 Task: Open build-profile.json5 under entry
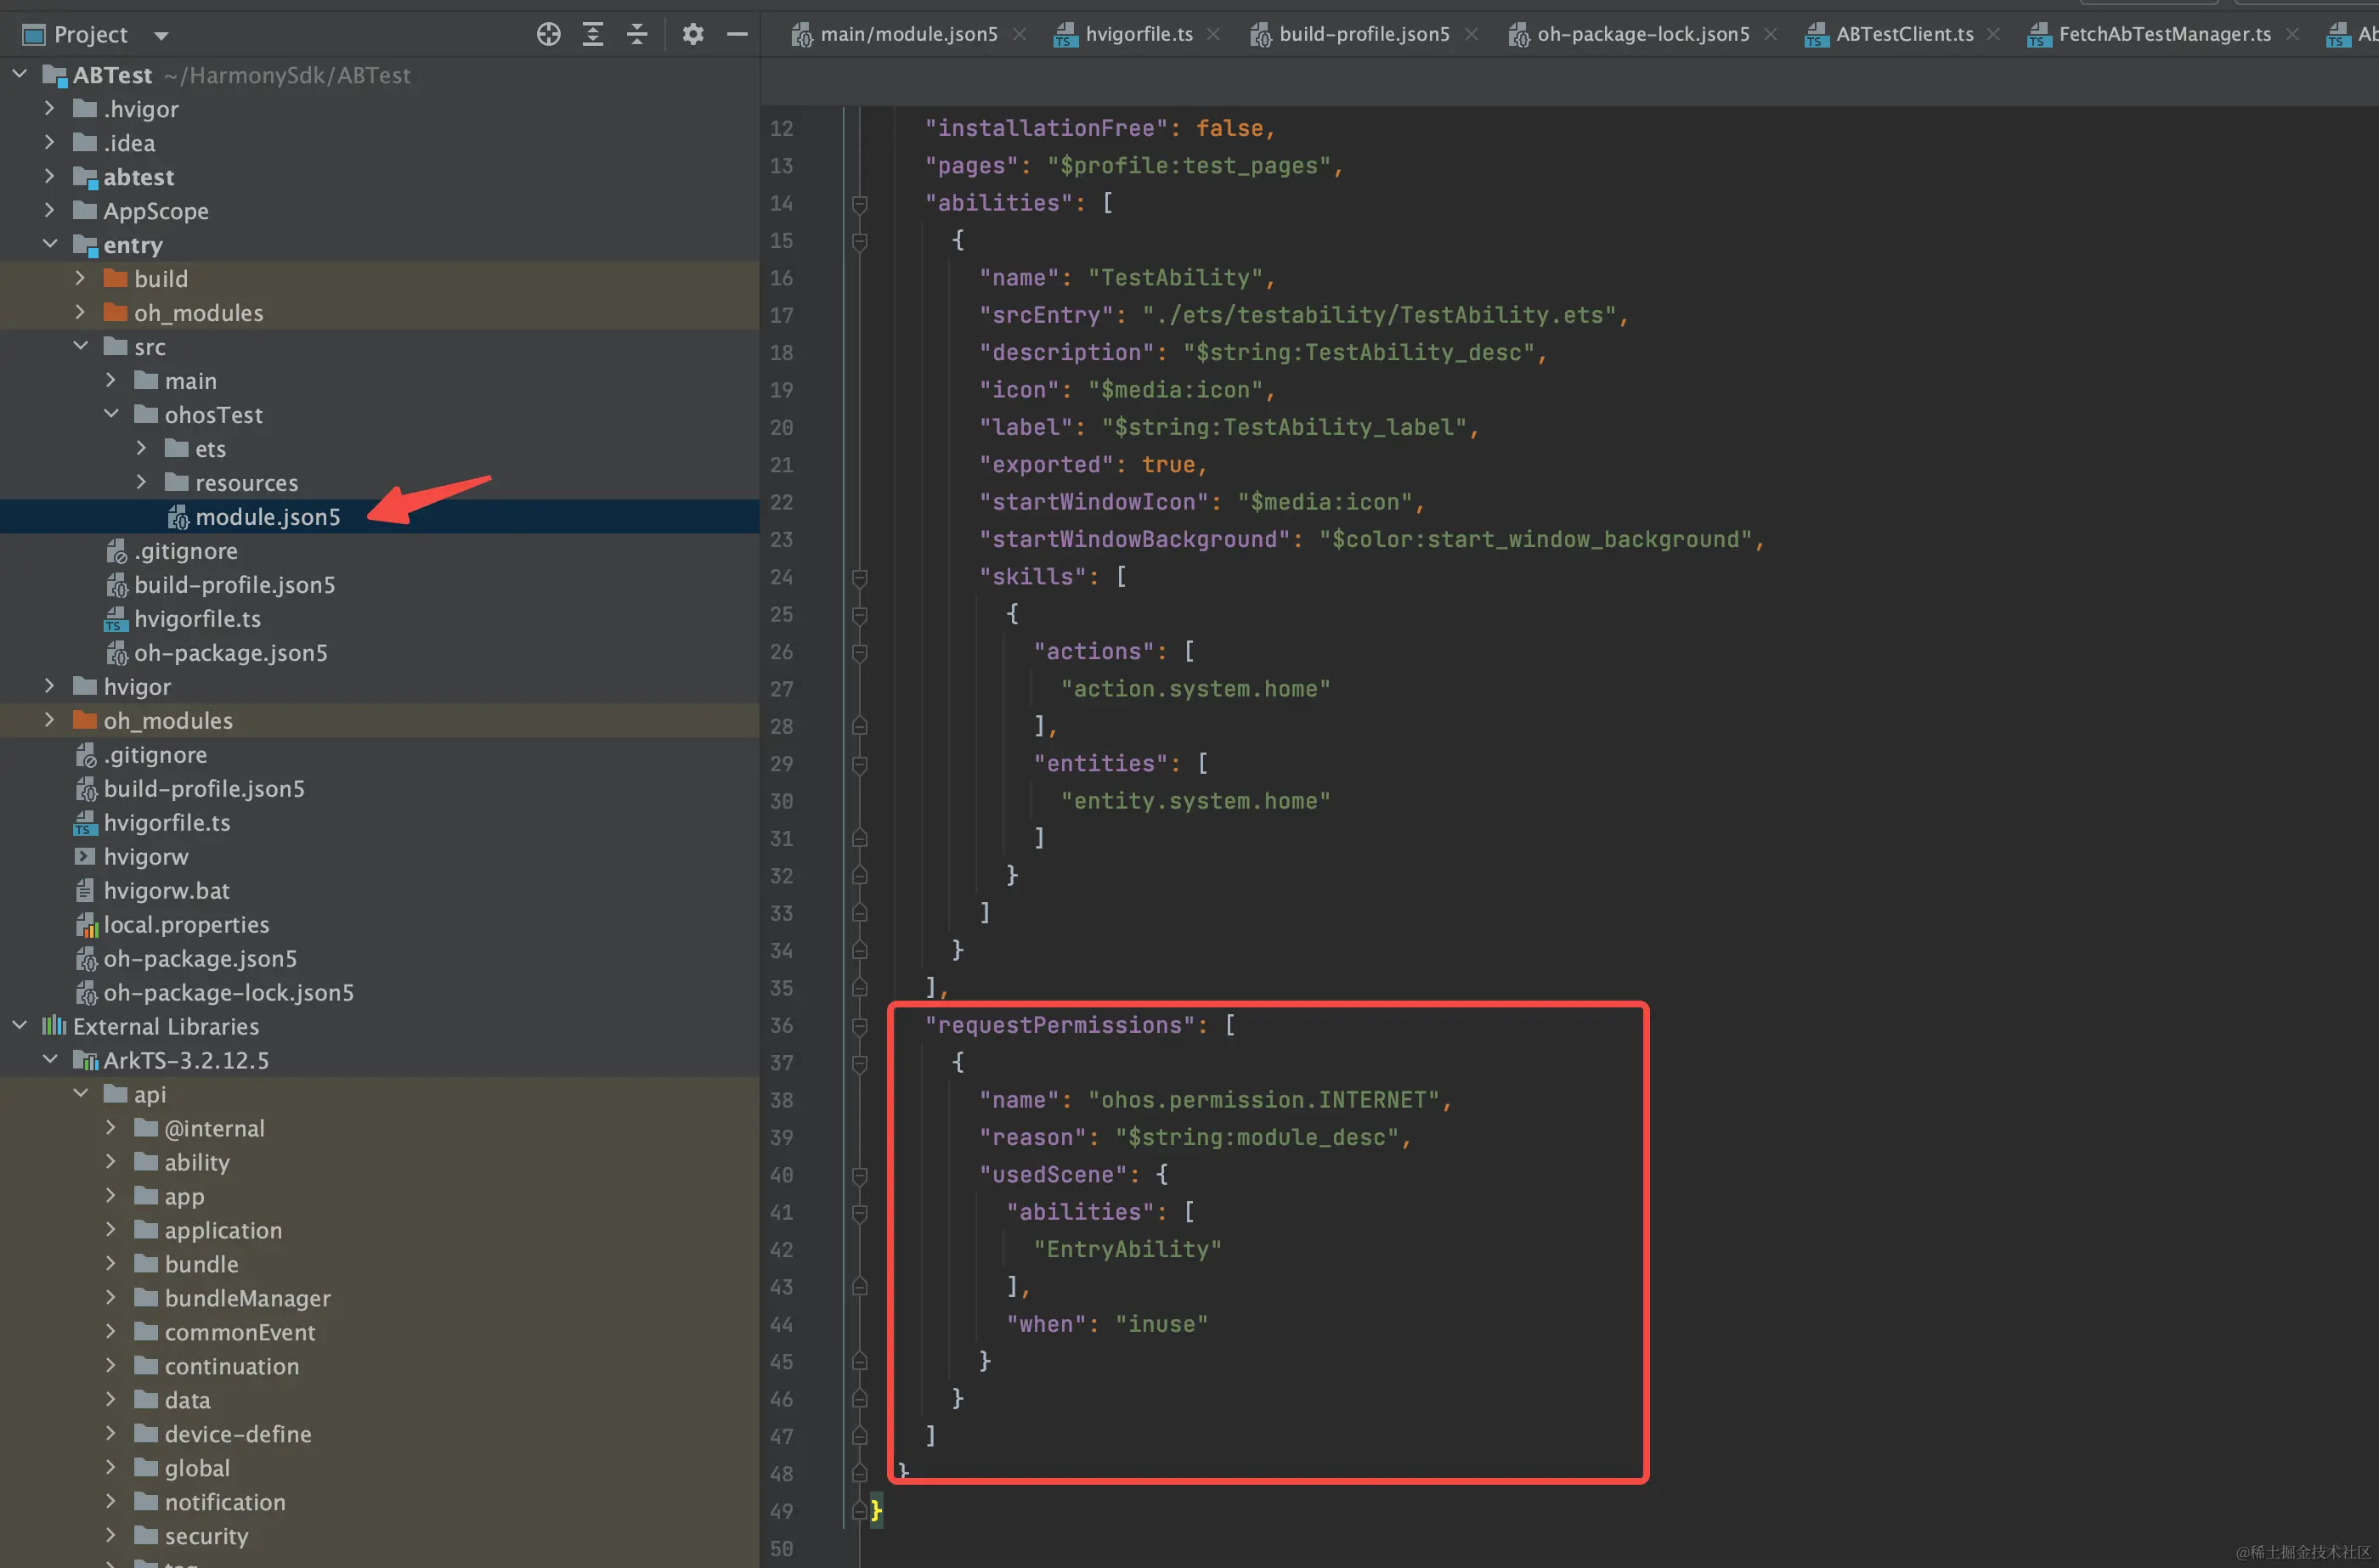point(234,585)
